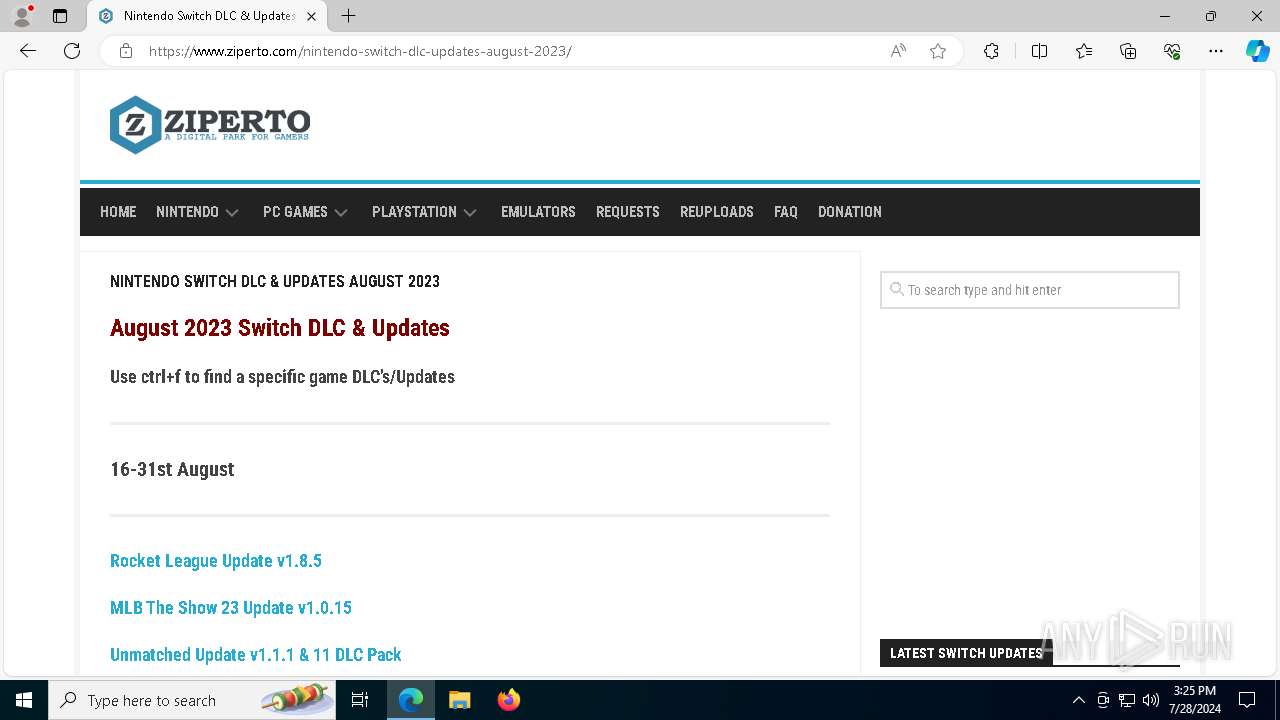This screenshot has height=720, width=1280.
Task: Open the taskbar clock and date
Action: (x=1195, y=700)
